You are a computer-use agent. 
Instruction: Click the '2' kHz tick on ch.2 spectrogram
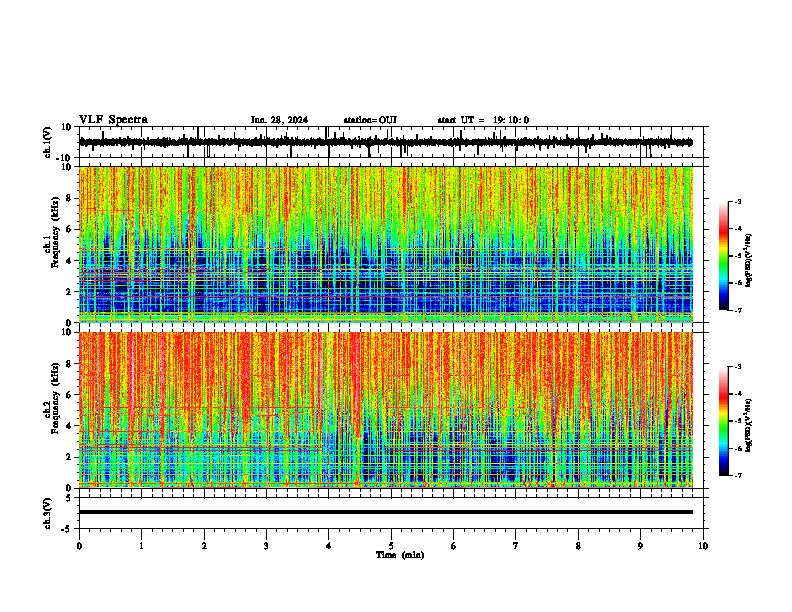tap(69, 457)
